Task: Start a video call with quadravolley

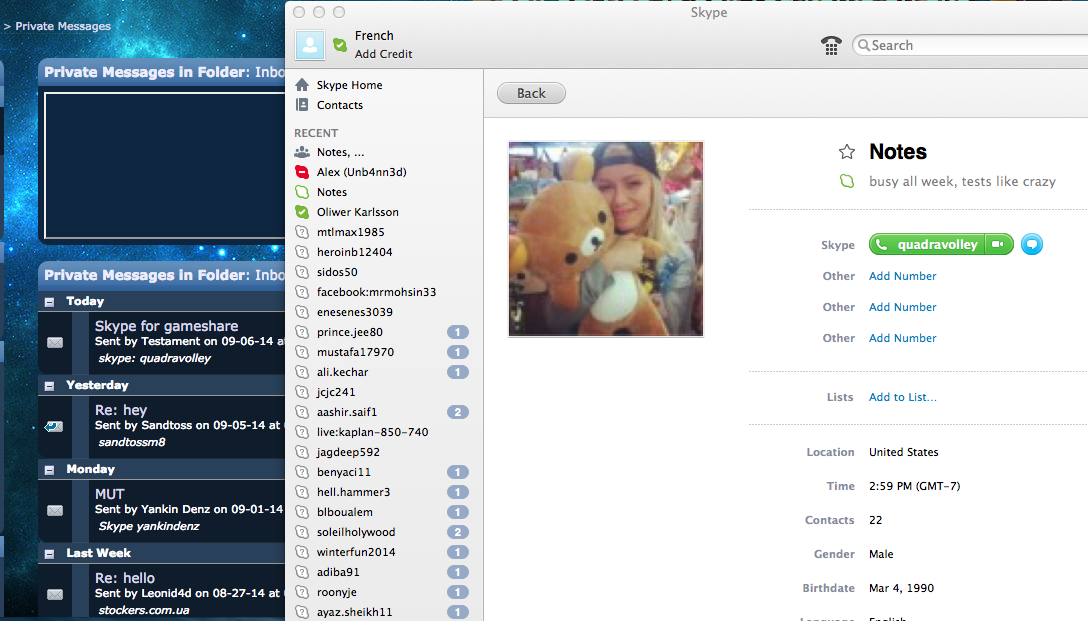Action: pyautogui.click(x=998, y=244)
